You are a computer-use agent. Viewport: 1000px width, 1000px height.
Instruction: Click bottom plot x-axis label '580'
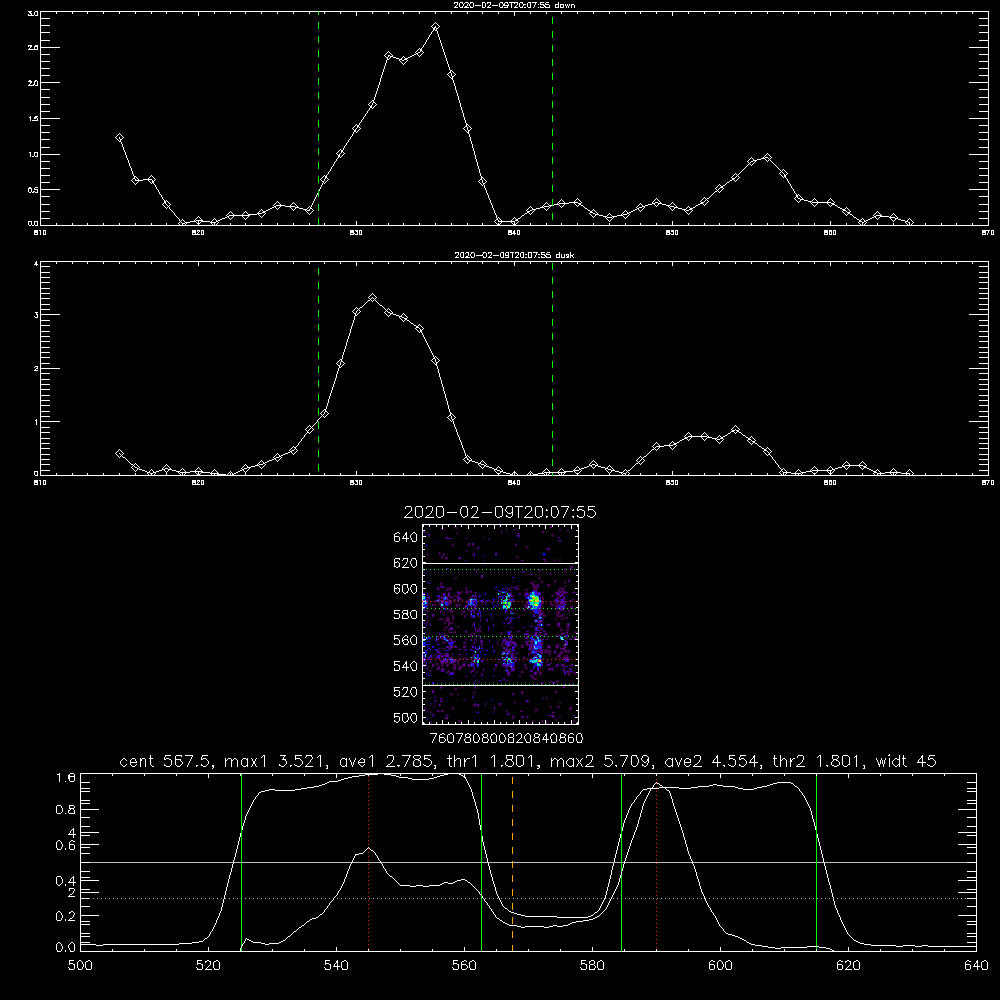pyautogui.click(x=592, y=966)
